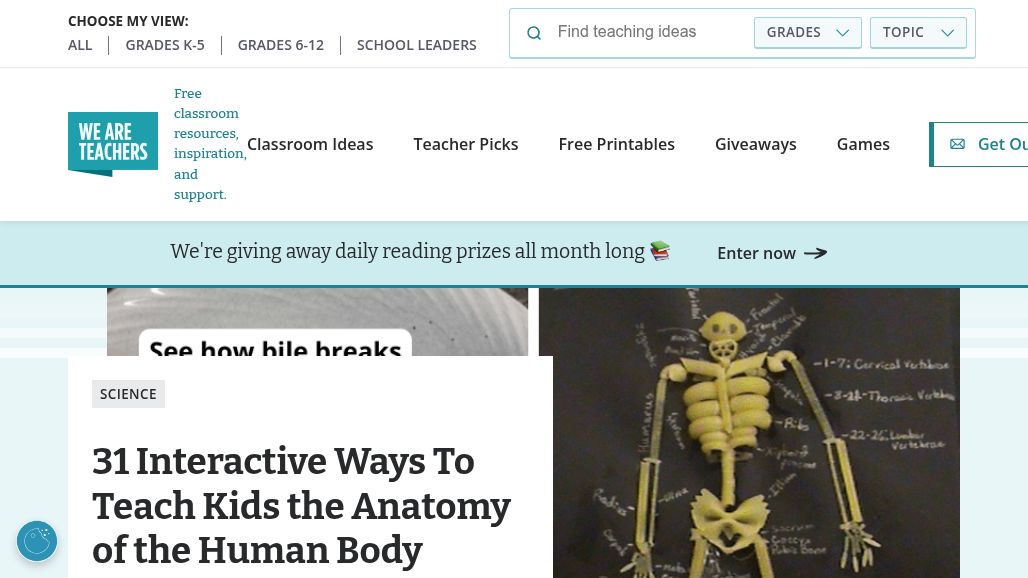Screen dimensions: 1028x578
Task: Select the ALL view option
Action: click(80, 45)
